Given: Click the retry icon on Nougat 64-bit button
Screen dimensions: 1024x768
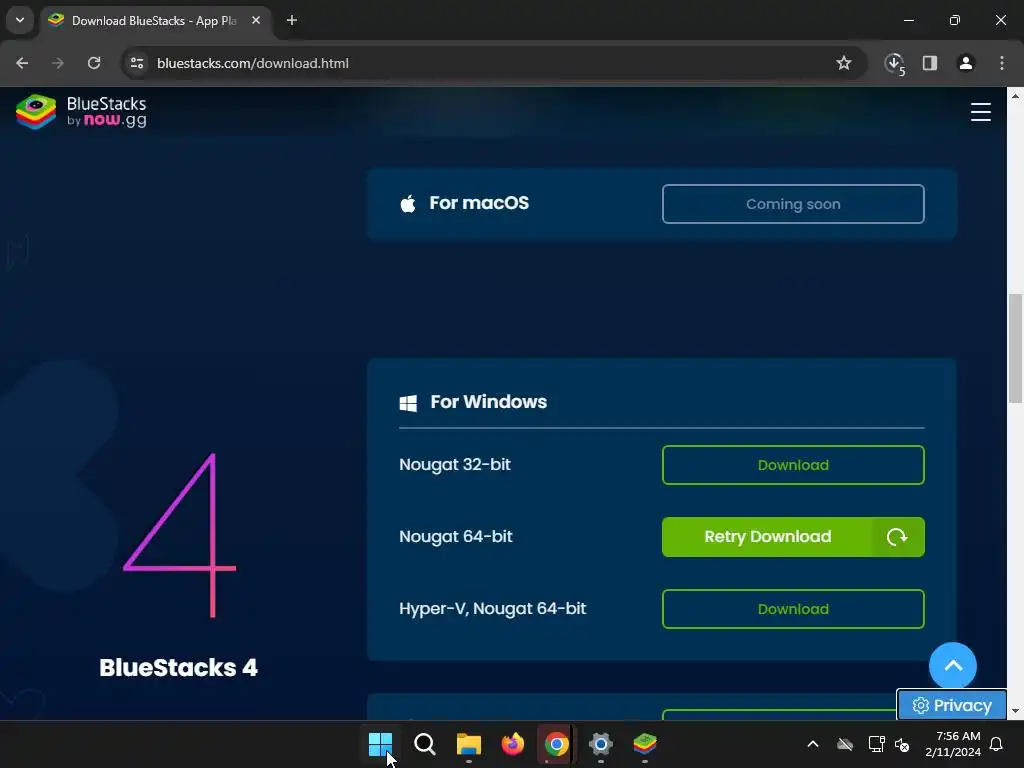Looking at the screenshot, I should point(897,537).
